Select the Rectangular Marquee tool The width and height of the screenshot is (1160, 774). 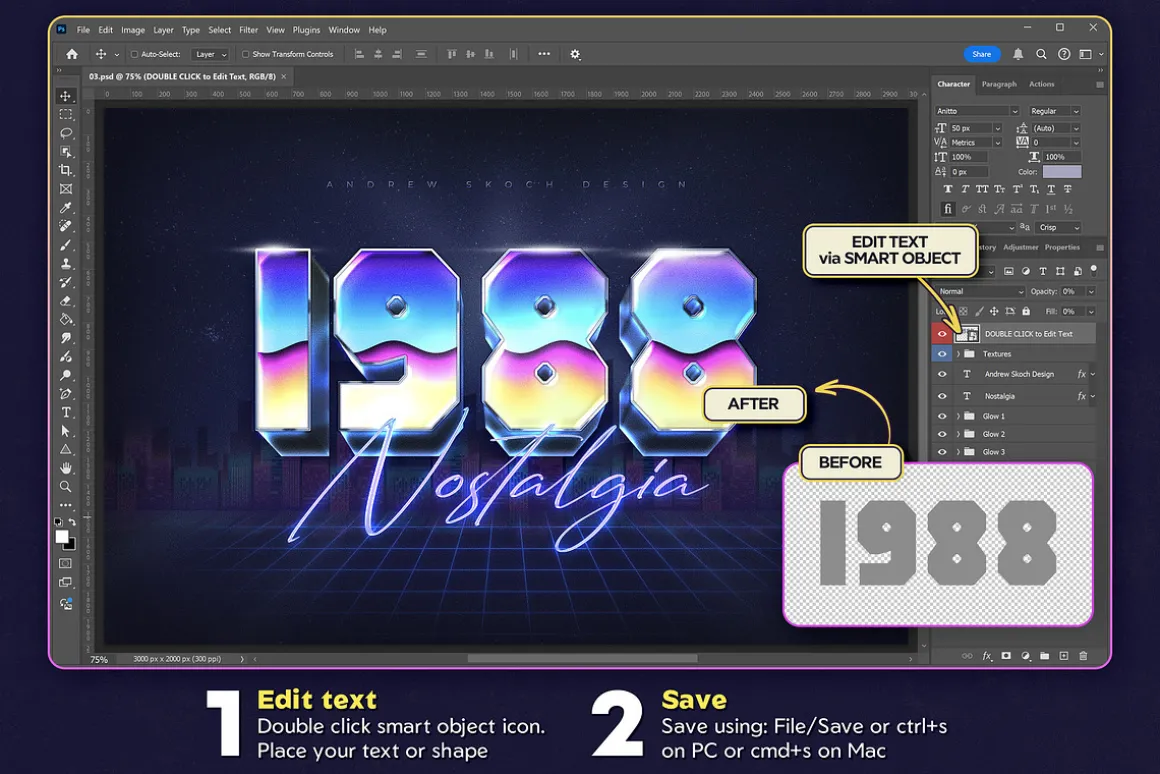click(66, 115)
